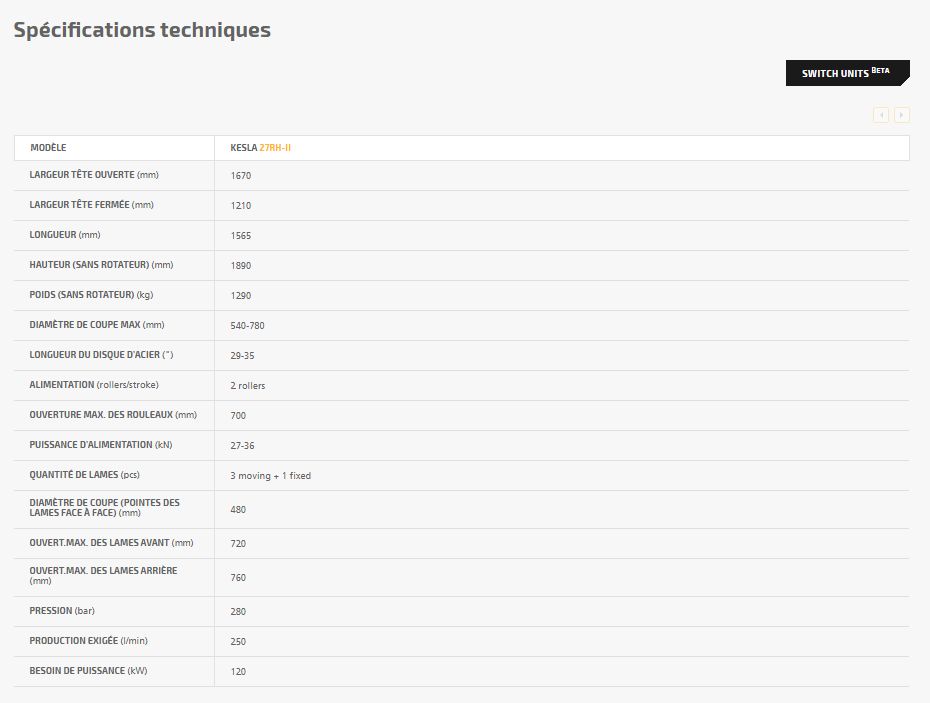Select the Pression (bar) row label
This screenshot has height=703, width=930.
point(62,611)
